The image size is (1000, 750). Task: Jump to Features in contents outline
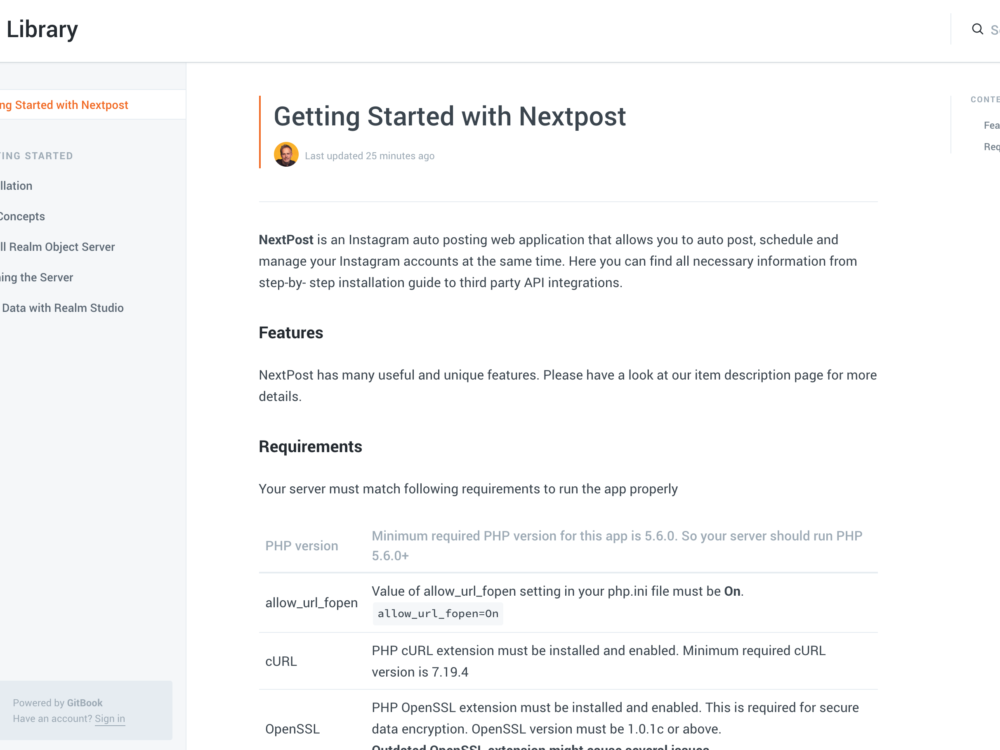tap(991, 126)
